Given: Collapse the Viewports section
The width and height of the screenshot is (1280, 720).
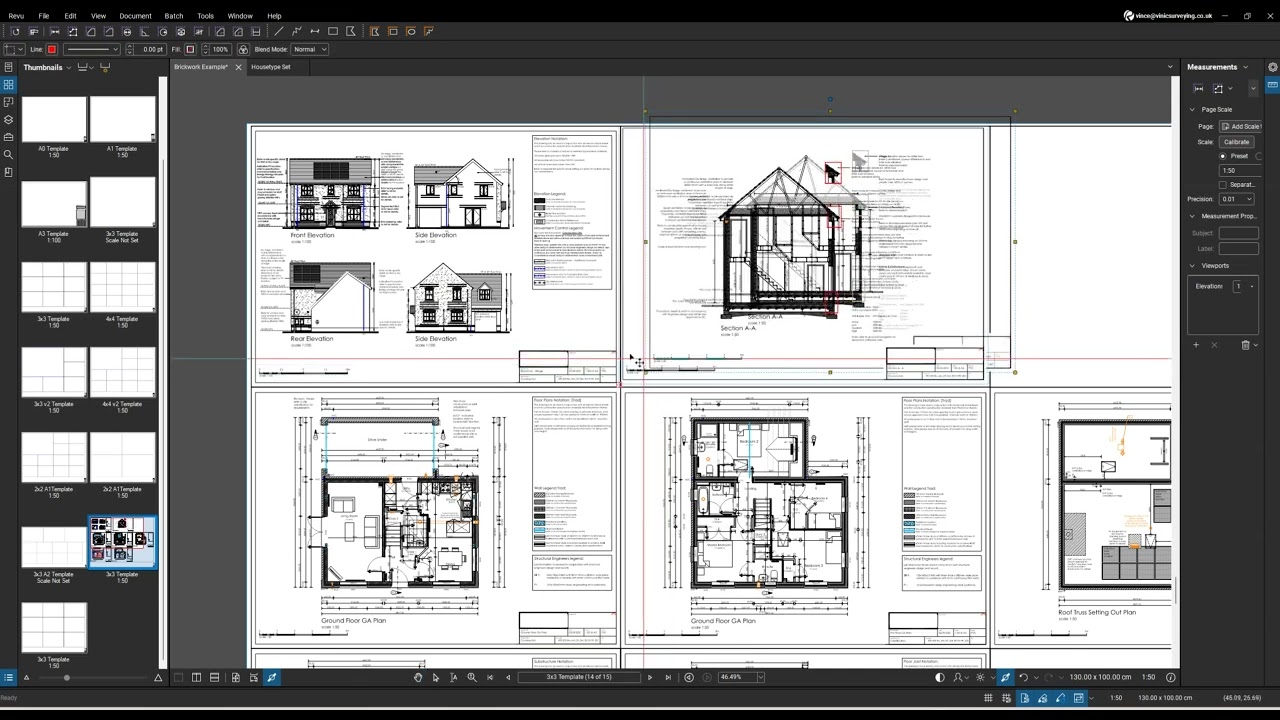Looking at the screenshot, I should point(1192,266).
